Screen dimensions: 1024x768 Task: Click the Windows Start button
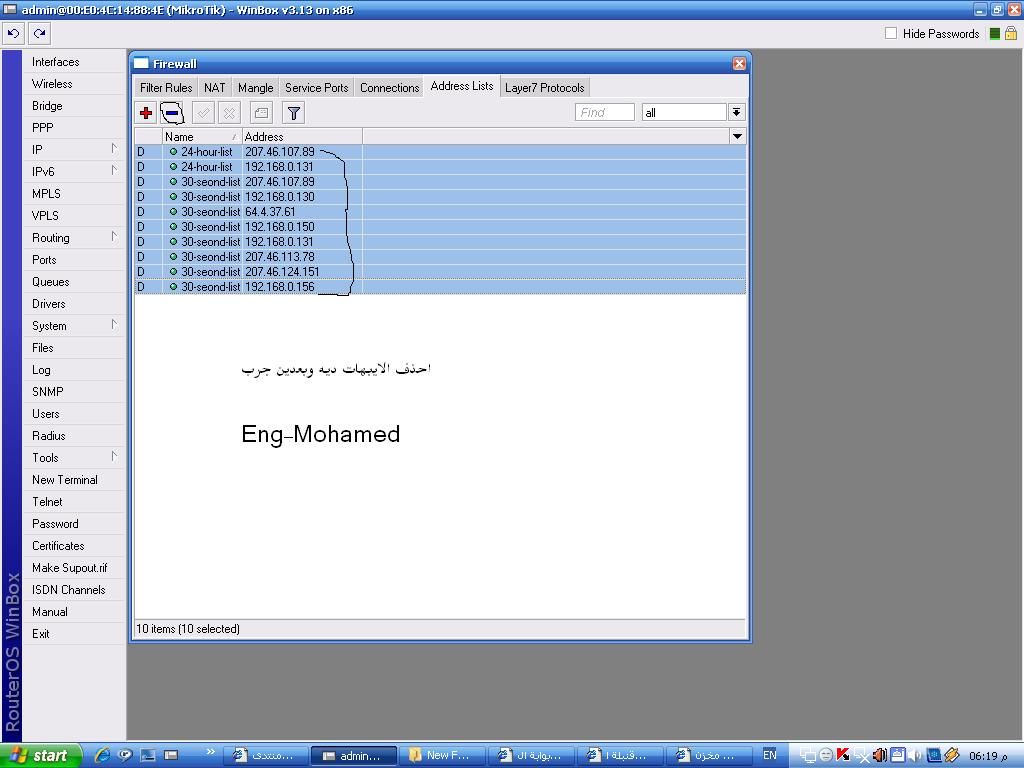click(x=41, y=756)
